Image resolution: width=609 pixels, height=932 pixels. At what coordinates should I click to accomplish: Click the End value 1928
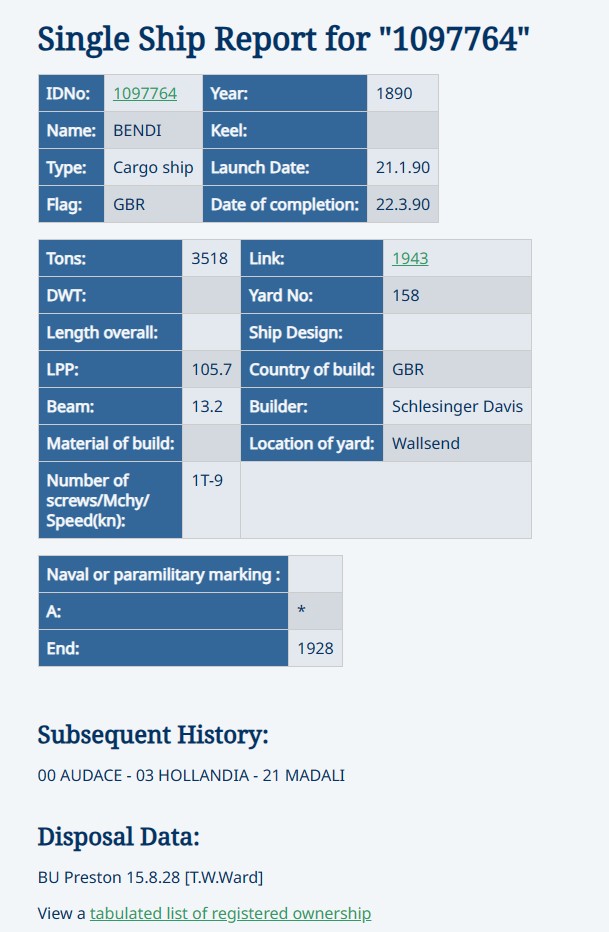pos(315,648)
